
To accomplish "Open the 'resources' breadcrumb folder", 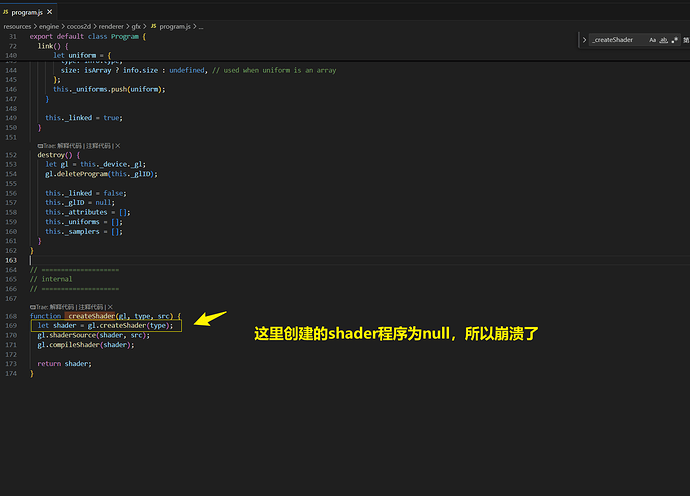I will [x=19, y=26].
